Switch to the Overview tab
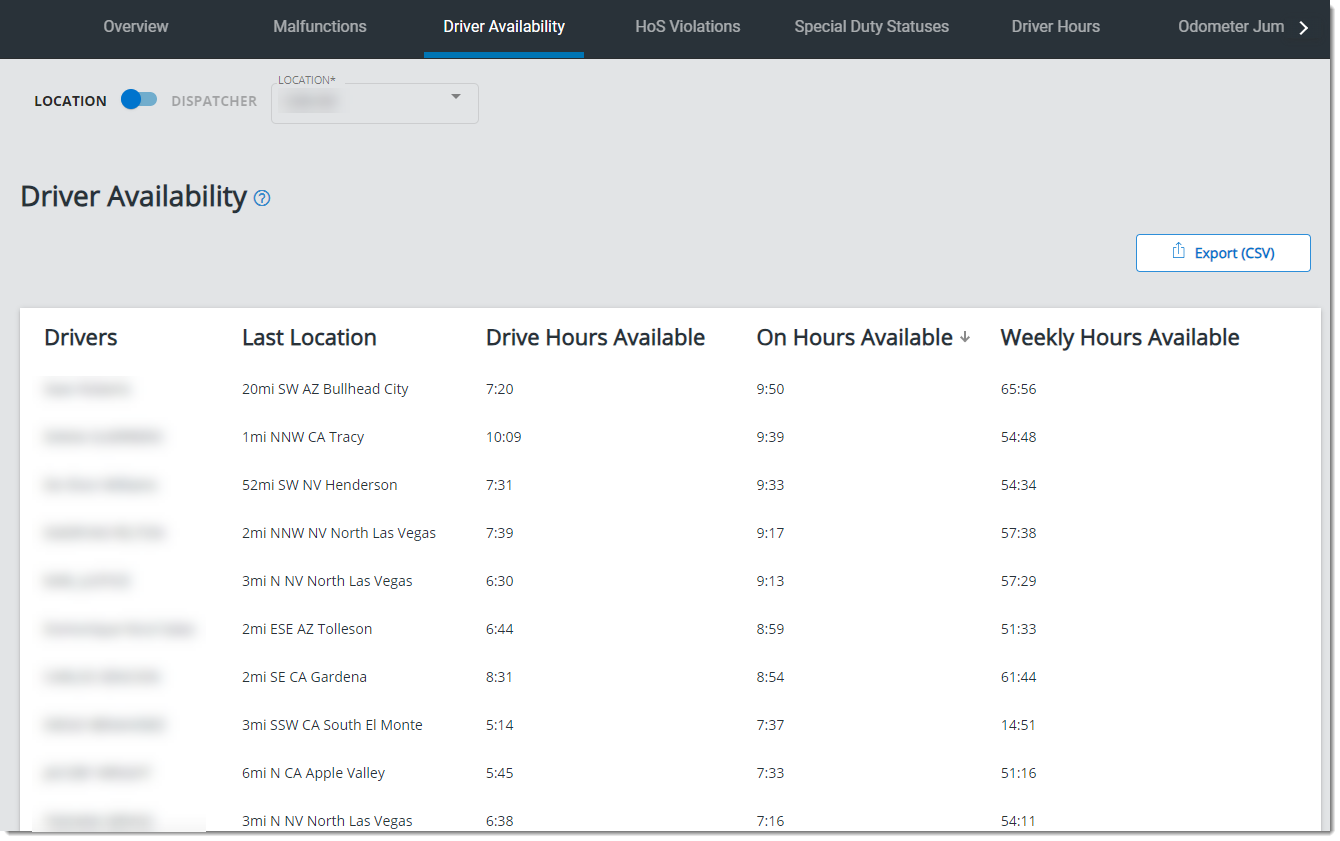This screenshot has height=841, width=1340. pos(136,27)
